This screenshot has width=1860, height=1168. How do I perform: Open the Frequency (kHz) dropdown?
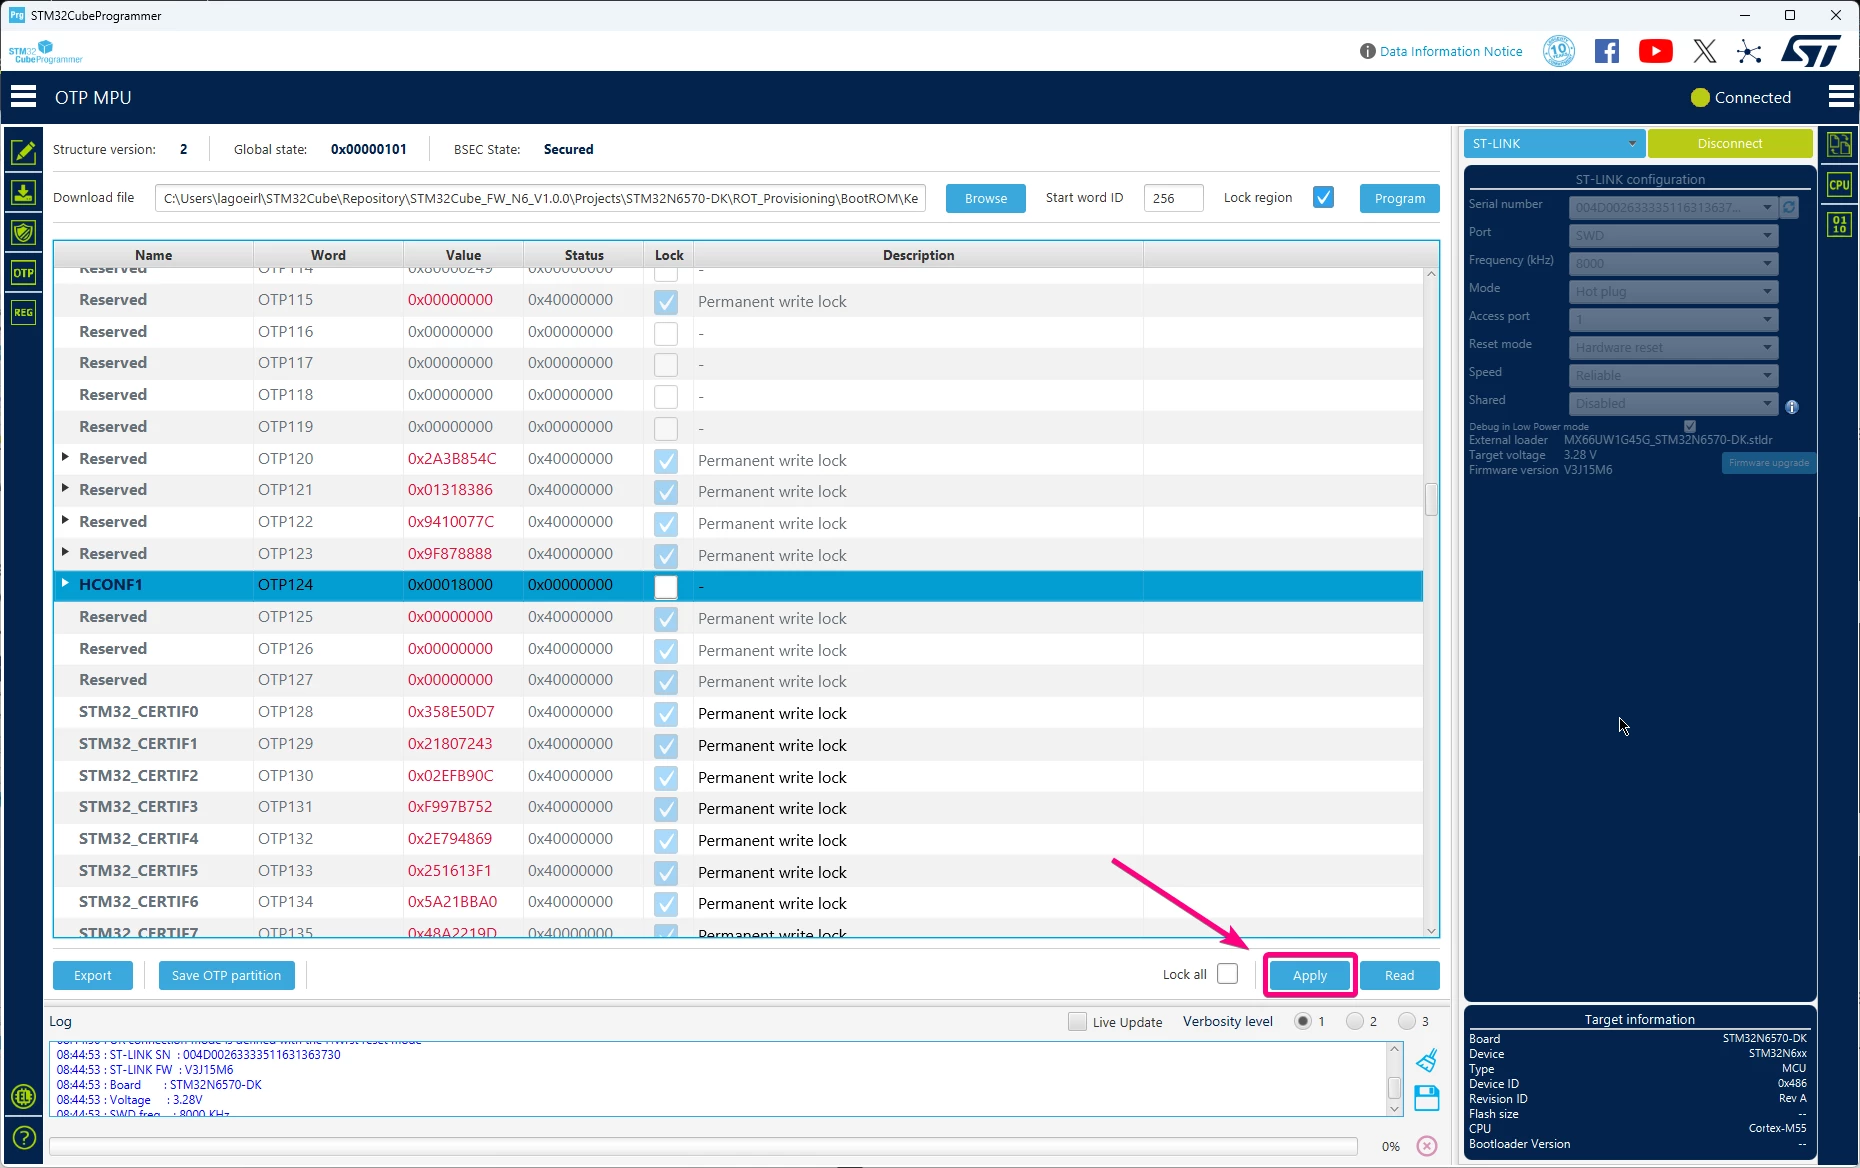tap(1673, 263)
